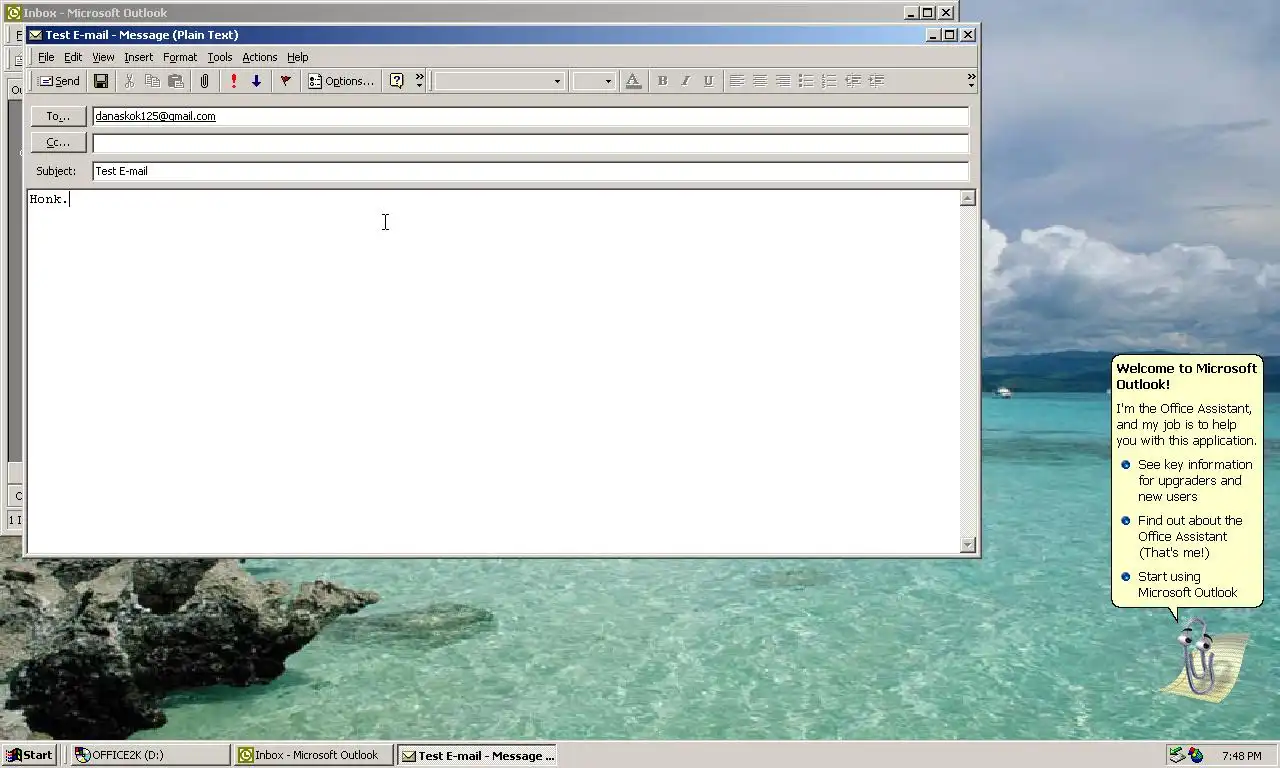
Task: Click the To... recipients button
Action: 58,116
